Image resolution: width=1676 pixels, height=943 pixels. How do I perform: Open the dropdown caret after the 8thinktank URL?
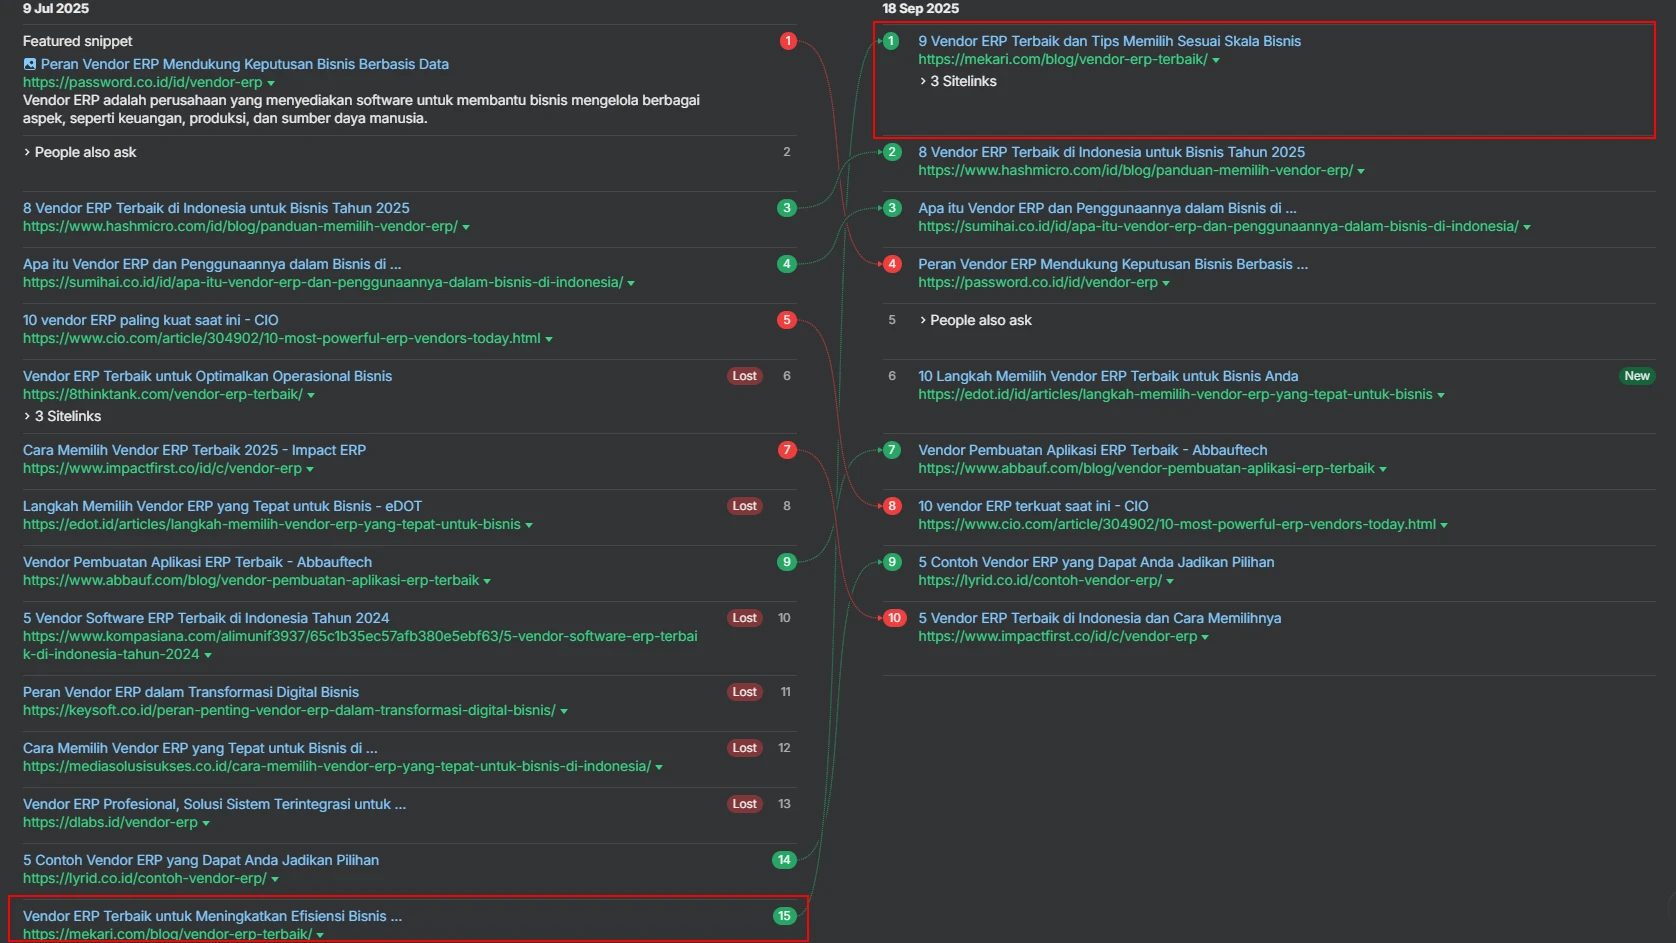tap(311, 395)
